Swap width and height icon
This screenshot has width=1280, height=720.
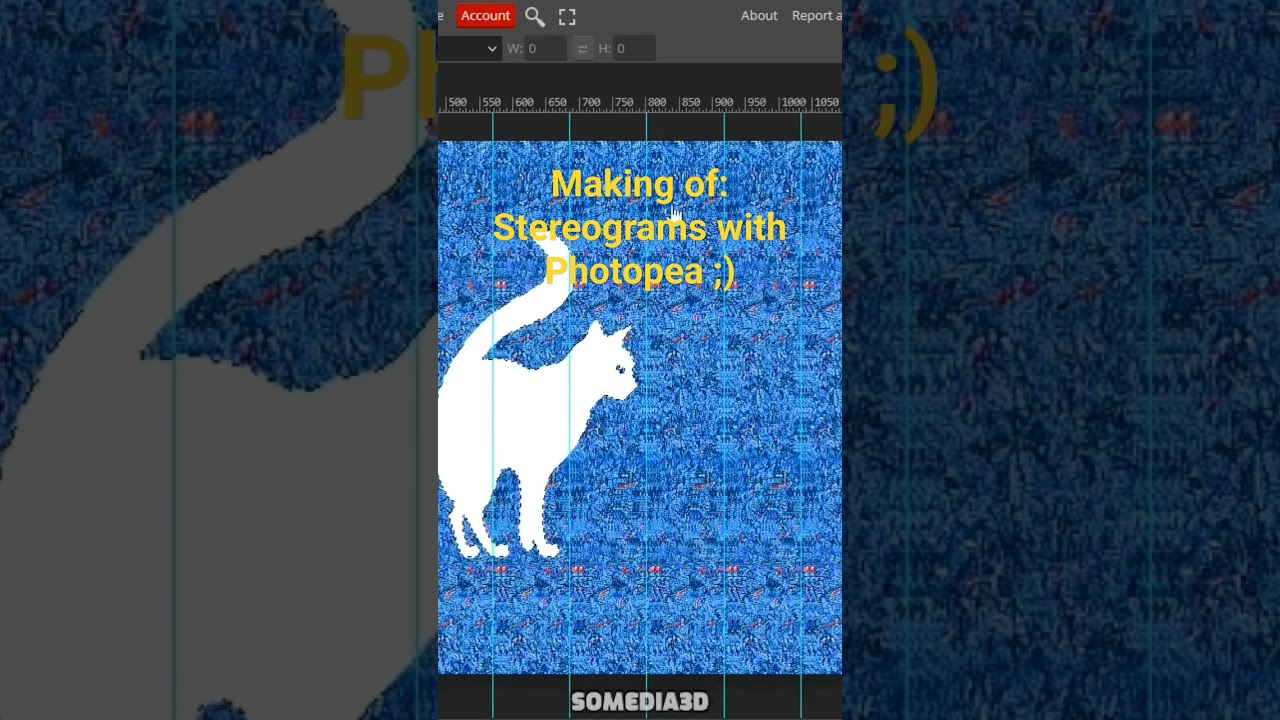click(583, 48)
